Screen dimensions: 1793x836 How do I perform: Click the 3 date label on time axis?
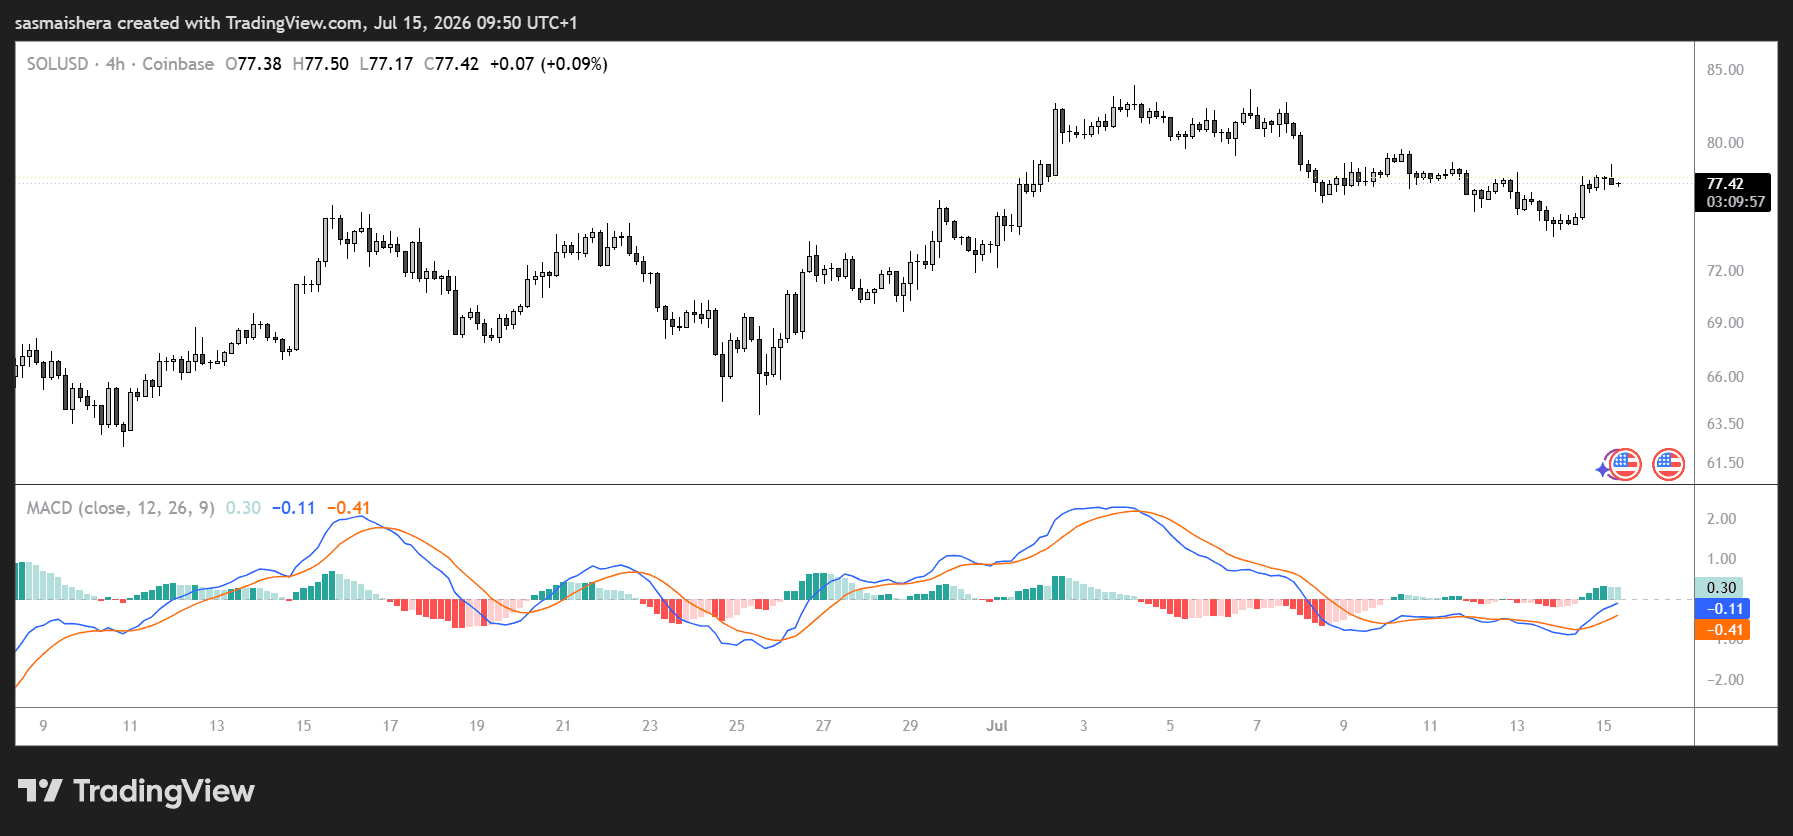(x=1083, y=726)
